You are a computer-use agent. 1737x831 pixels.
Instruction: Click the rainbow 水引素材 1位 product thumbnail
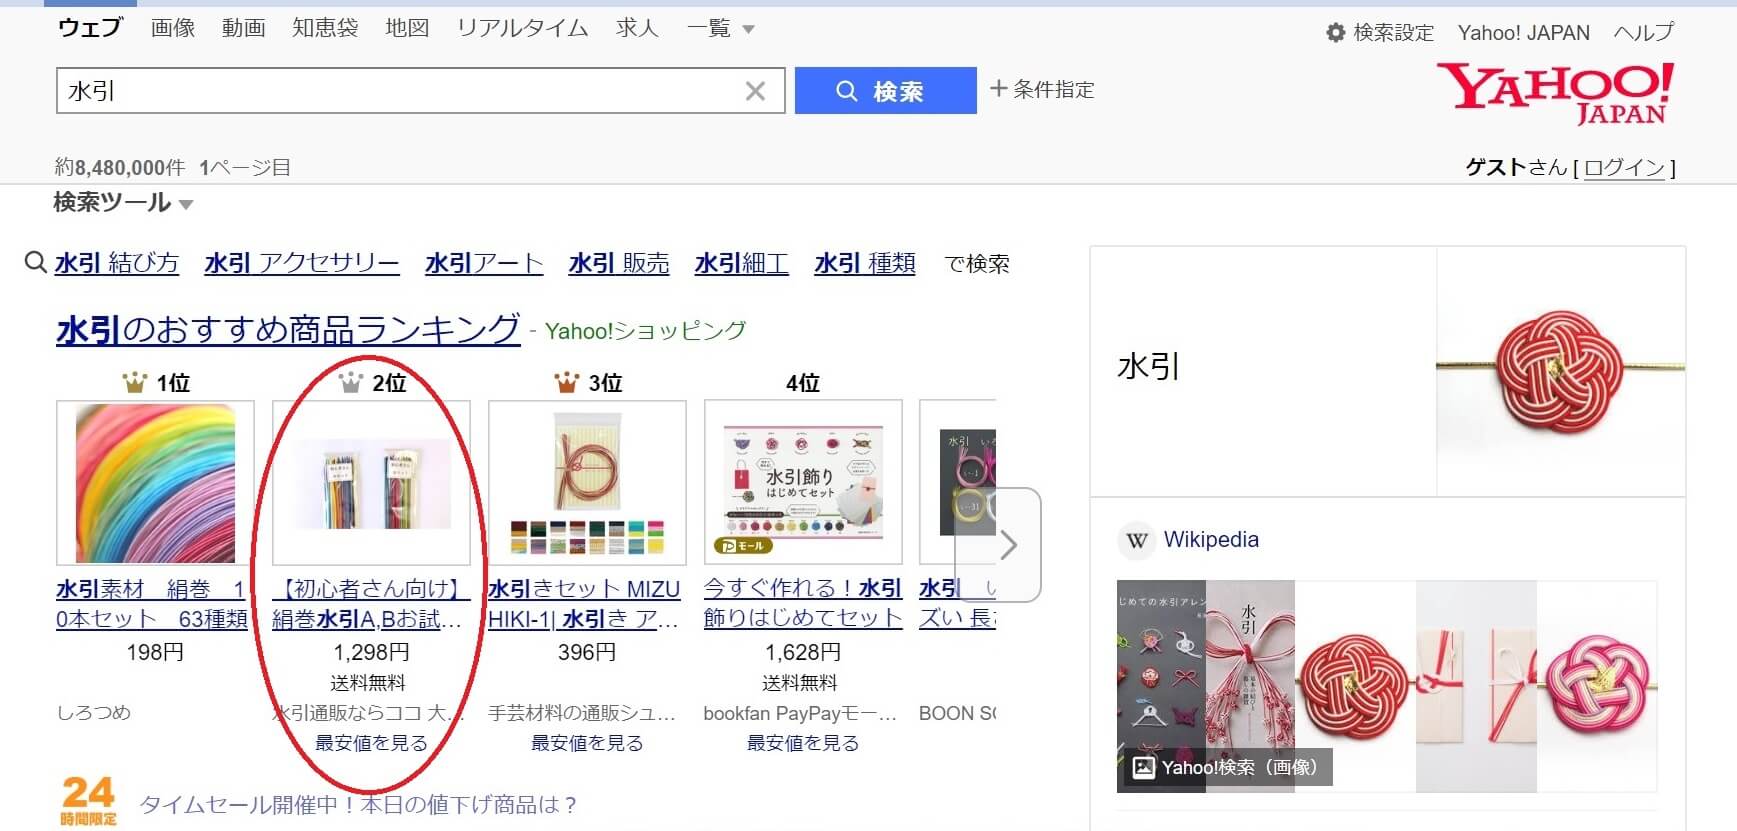[155, 483]
